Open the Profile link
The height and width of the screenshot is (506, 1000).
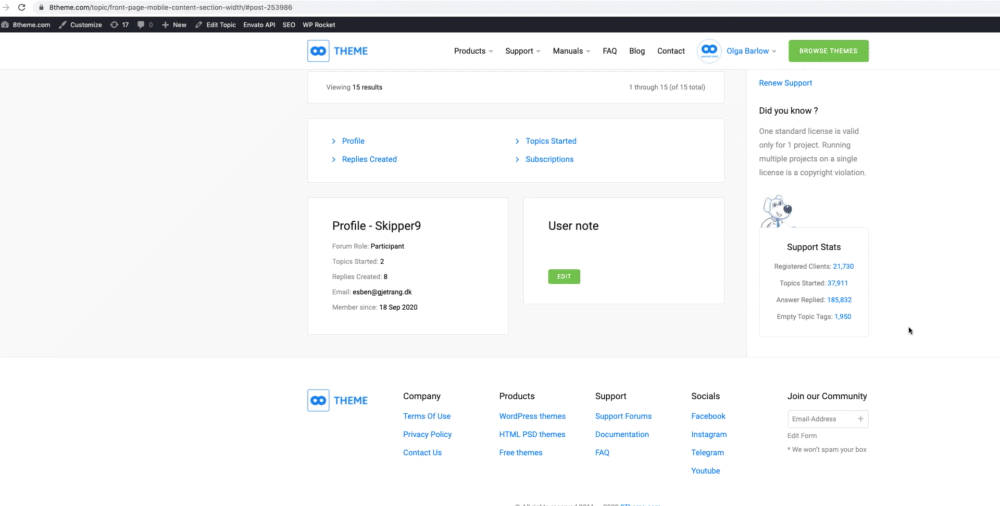[x=353, y=141]
